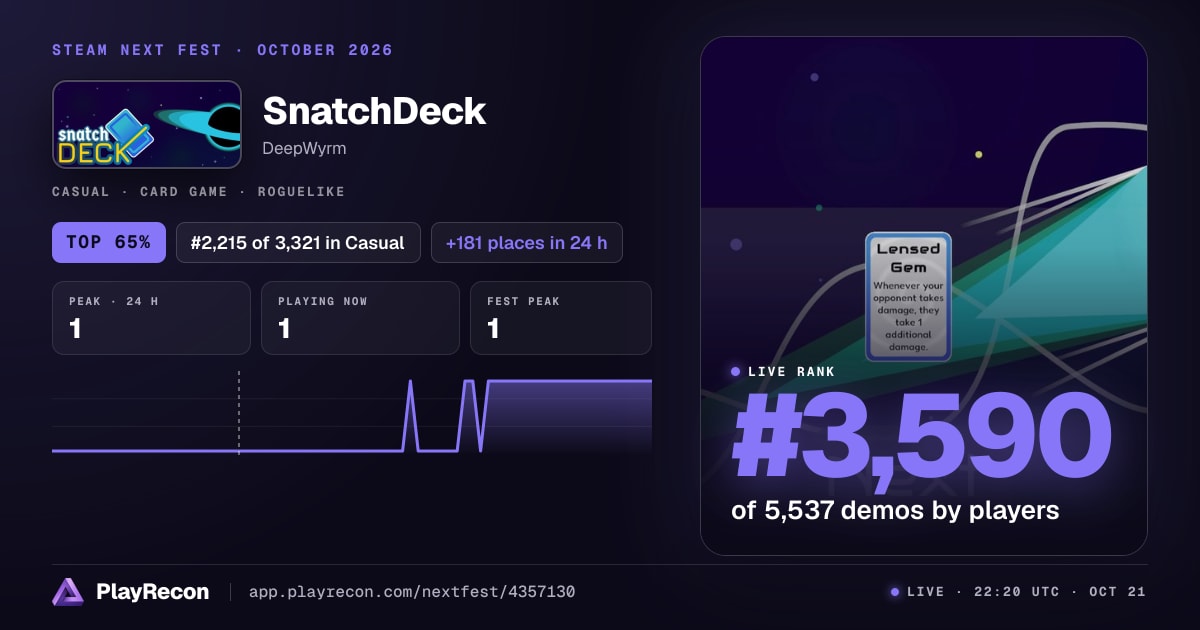Open the PEAK · 24 H stat card
The image size is (1200, 630).
[x=151, y=318]
